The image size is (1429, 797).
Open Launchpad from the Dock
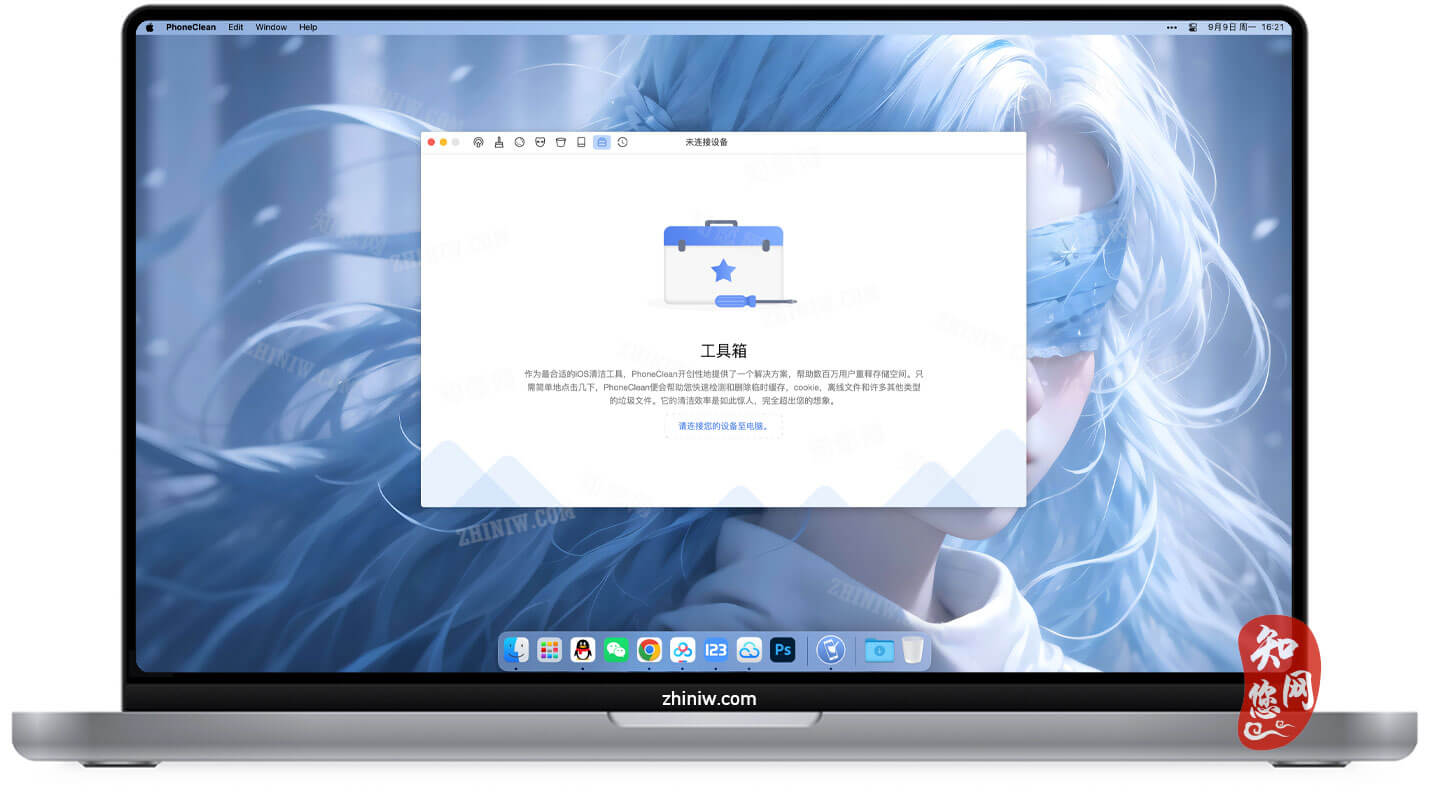[x=549, y=650]
